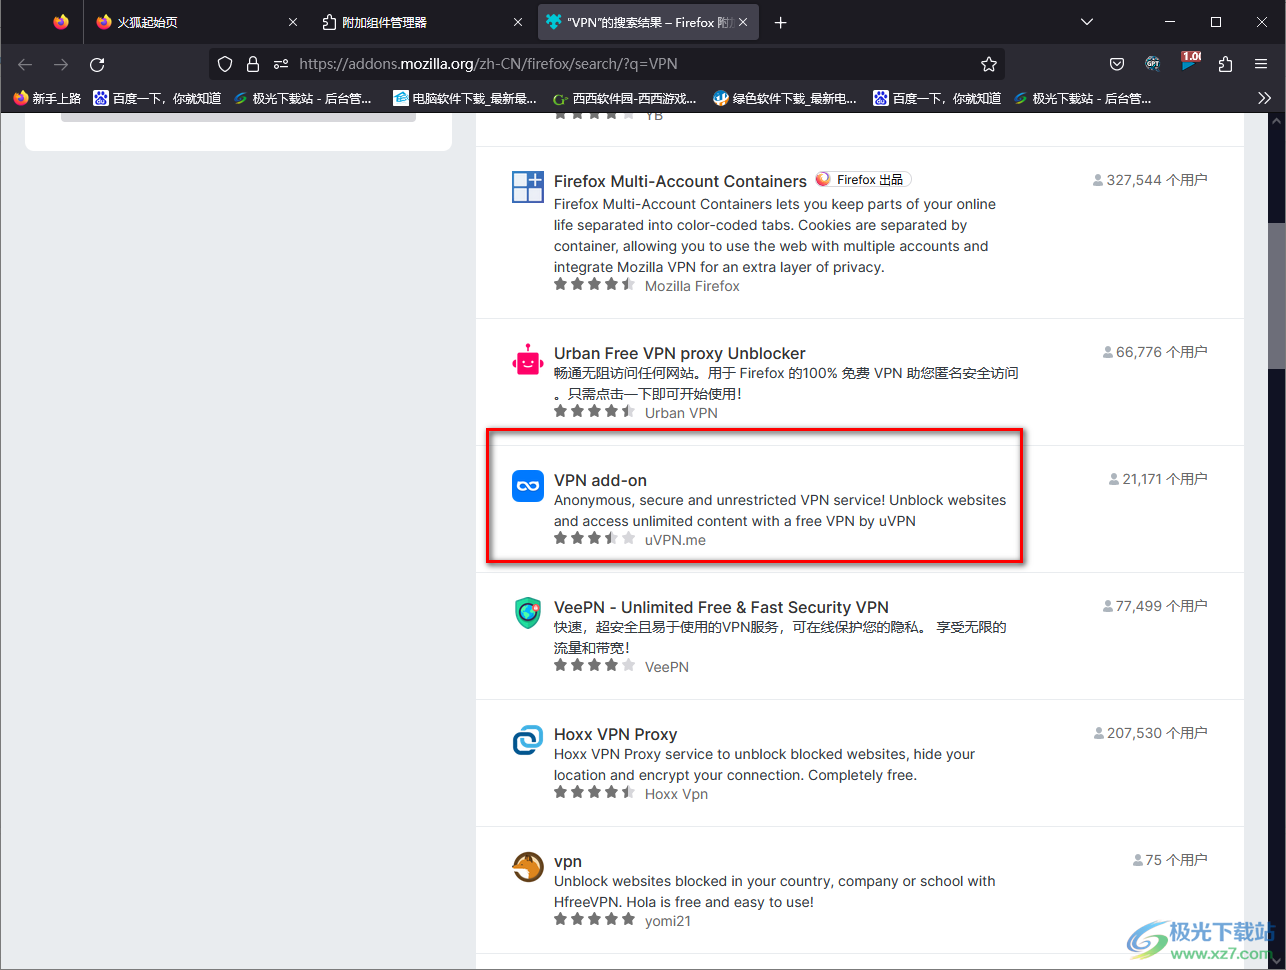Click the Firefox view icon left of the tabs
The image size is (1286, 970).
click(x=61, y=22)
